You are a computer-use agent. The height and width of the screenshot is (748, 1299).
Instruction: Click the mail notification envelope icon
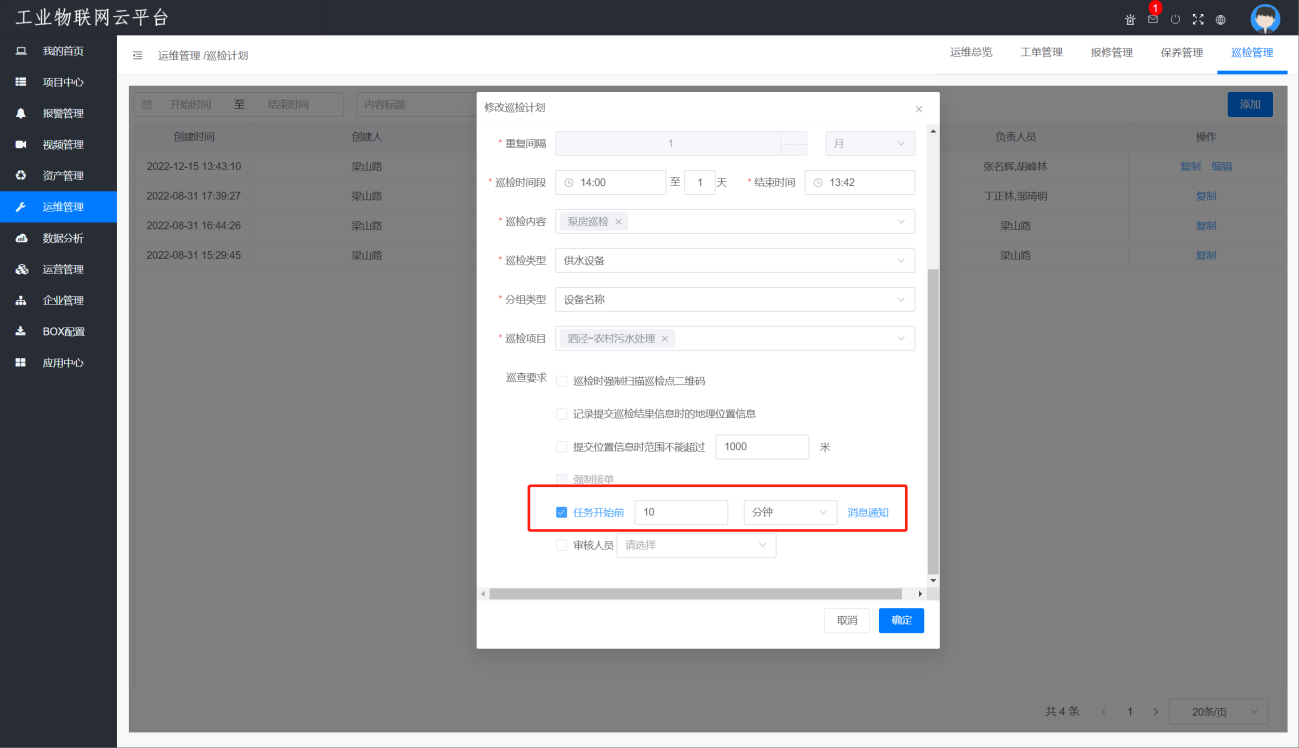(1152, 19)
